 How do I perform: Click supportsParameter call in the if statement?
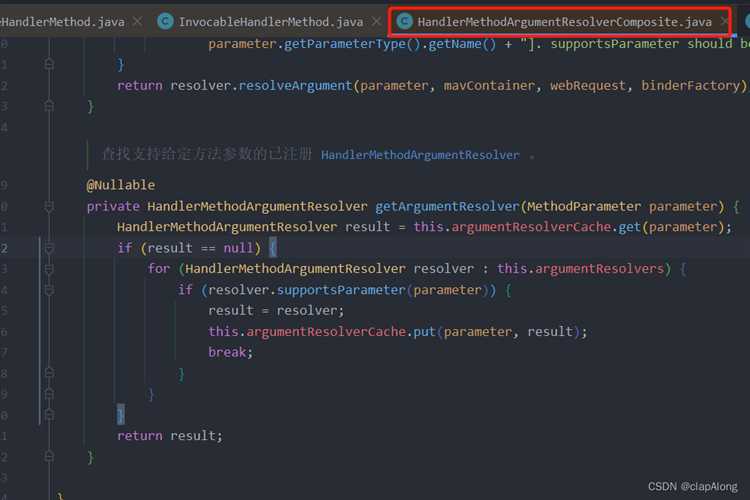pos(341,290)
